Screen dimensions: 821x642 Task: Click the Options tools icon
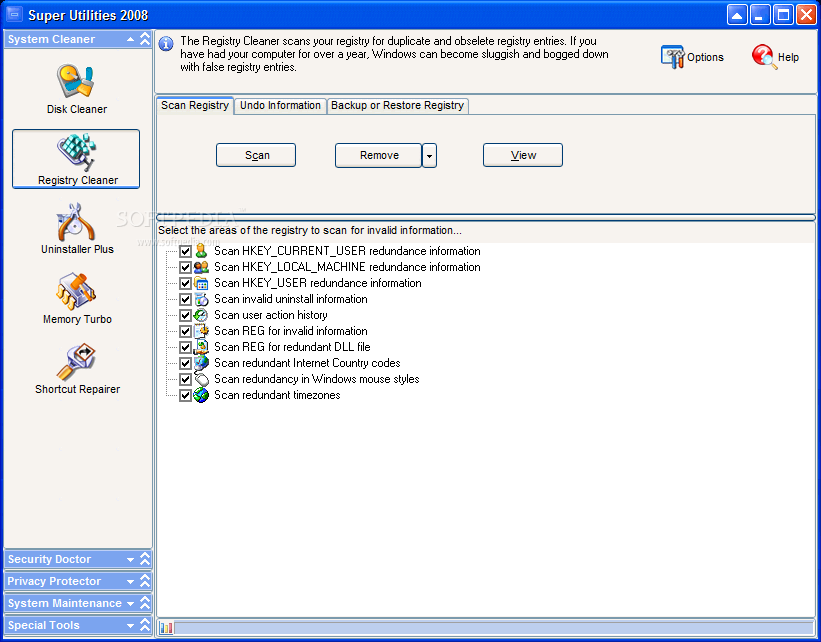[672, 57]
